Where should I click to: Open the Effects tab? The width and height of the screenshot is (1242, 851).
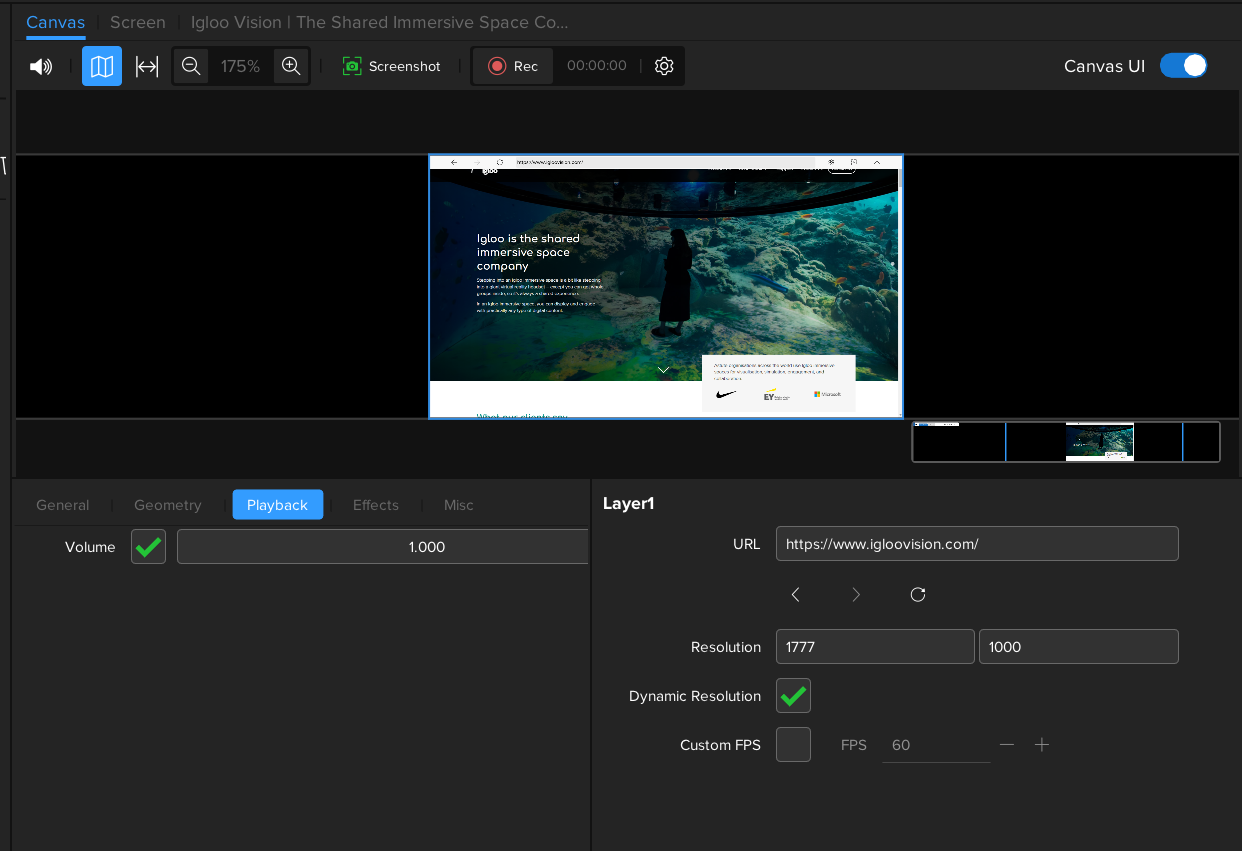click(376, 505)
